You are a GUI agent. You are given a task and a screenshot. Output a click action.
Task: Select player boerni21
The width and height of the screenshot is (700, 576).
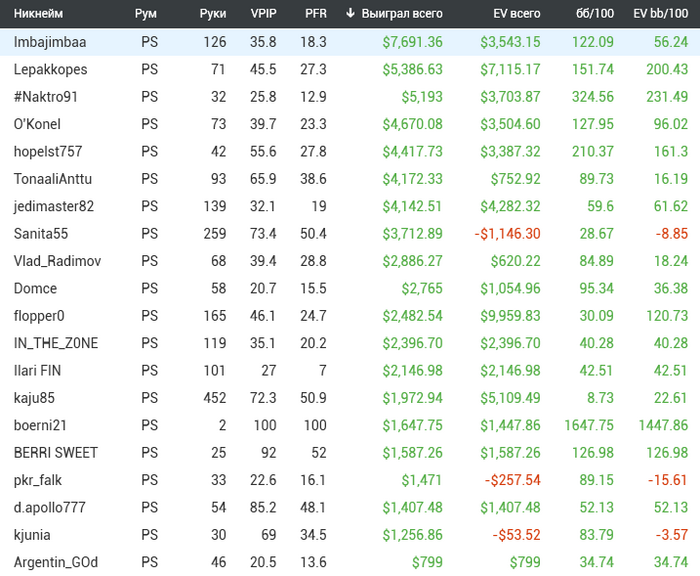40,425
